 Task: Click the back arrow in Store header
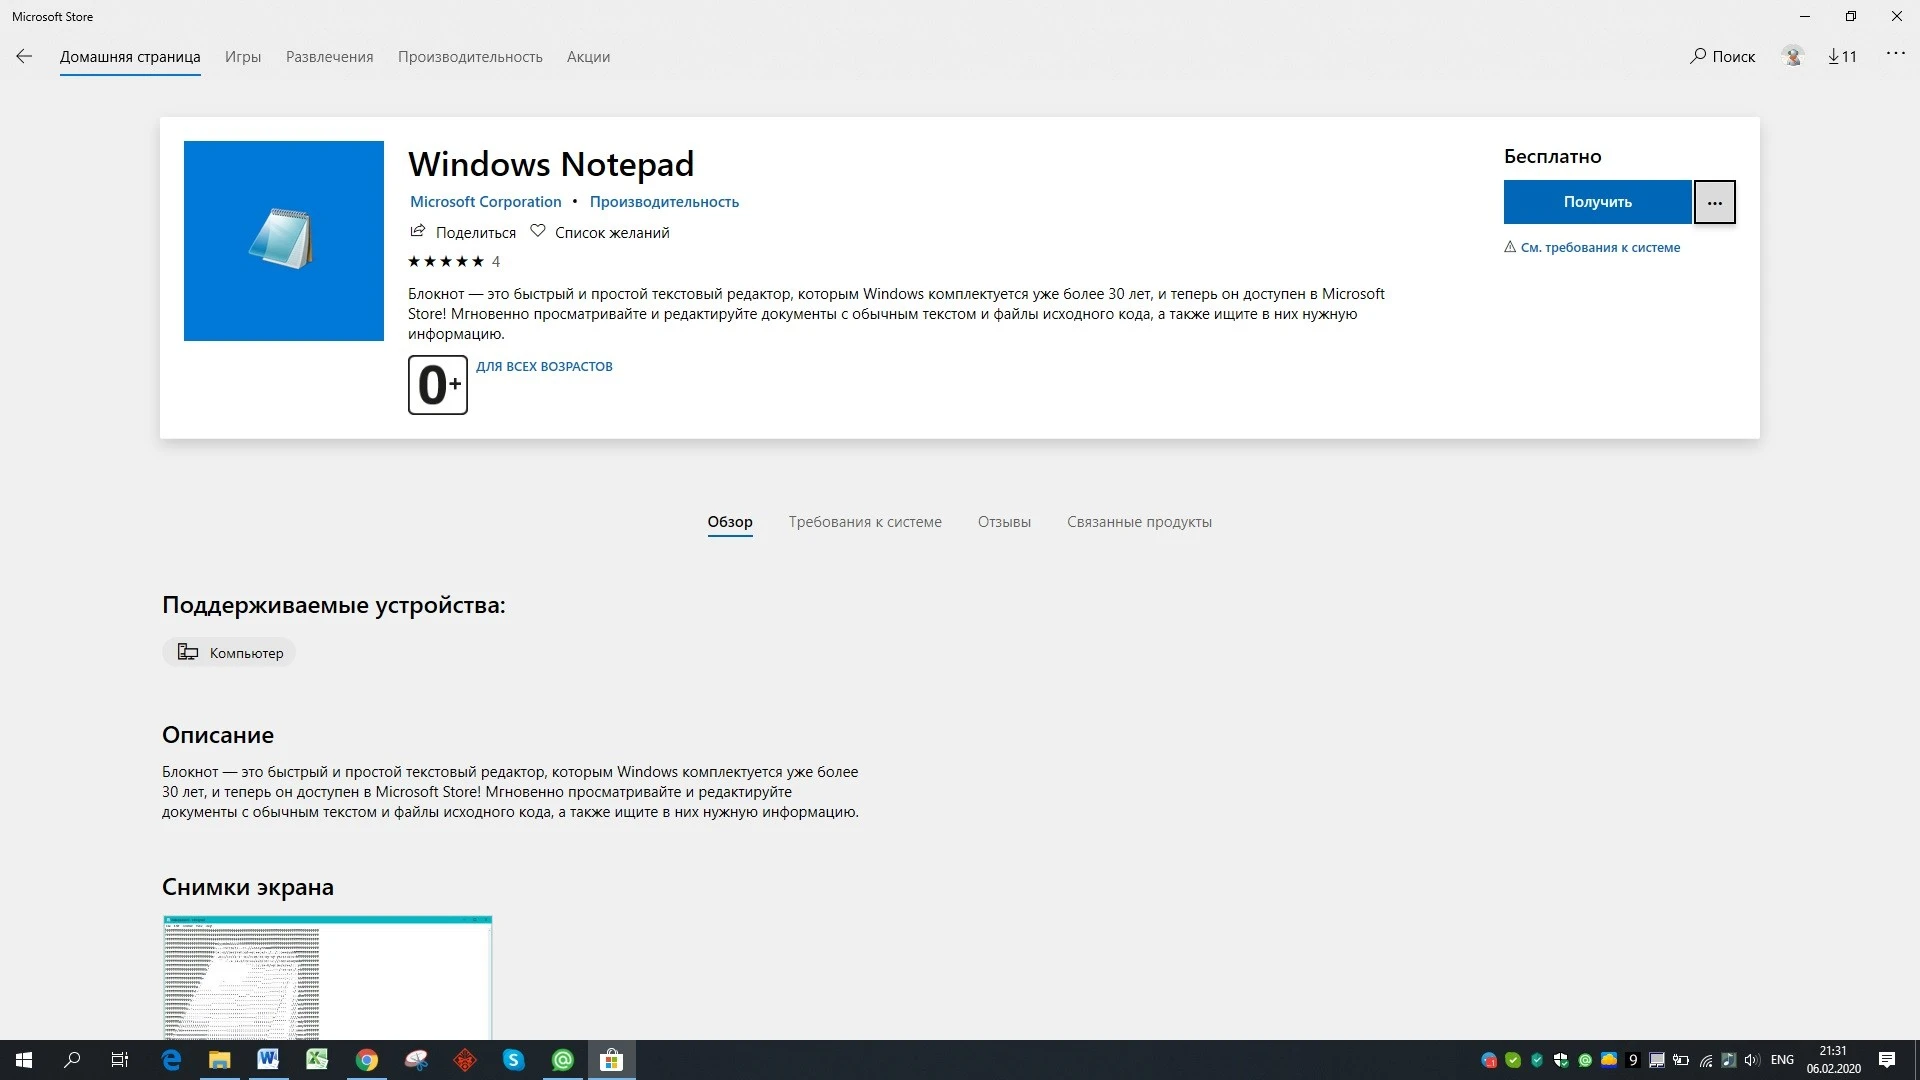(x=24, y=57)
